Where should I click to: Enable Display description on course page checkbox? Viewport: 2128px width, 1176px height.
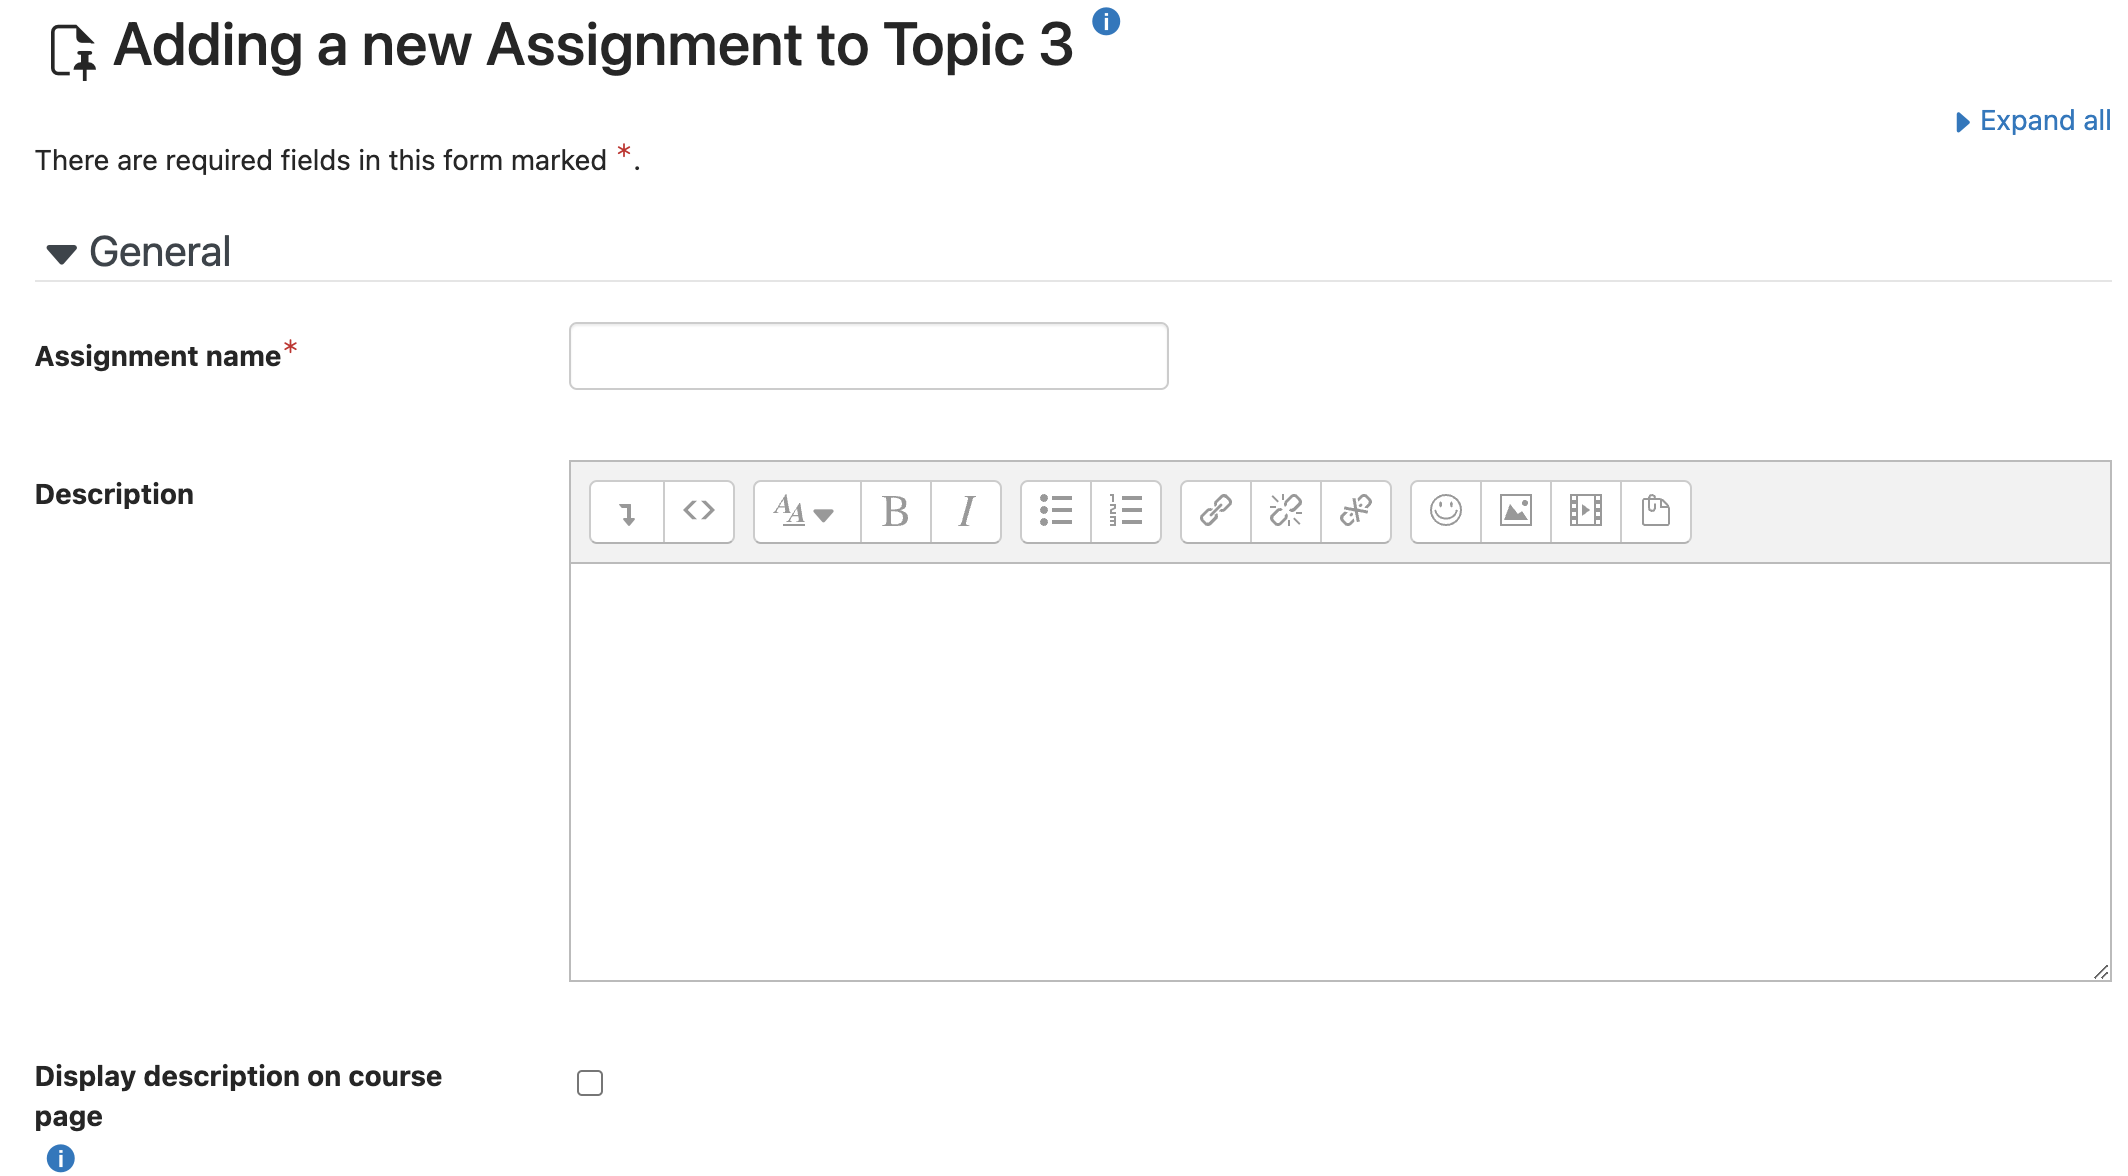click(x=590, y=1083)
